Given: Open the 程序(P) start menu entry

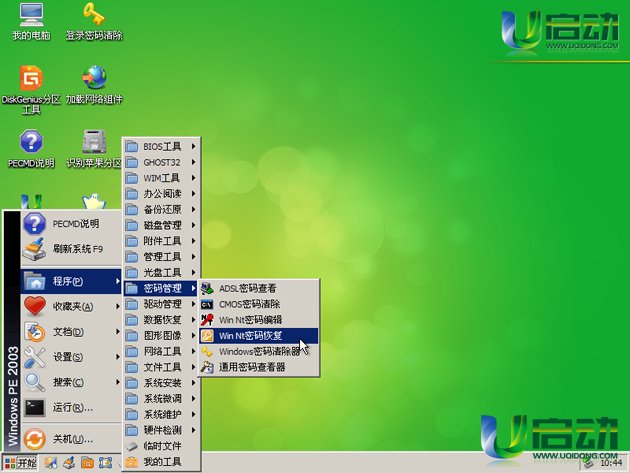Looking at the screenshot, I should click(71, 281).
